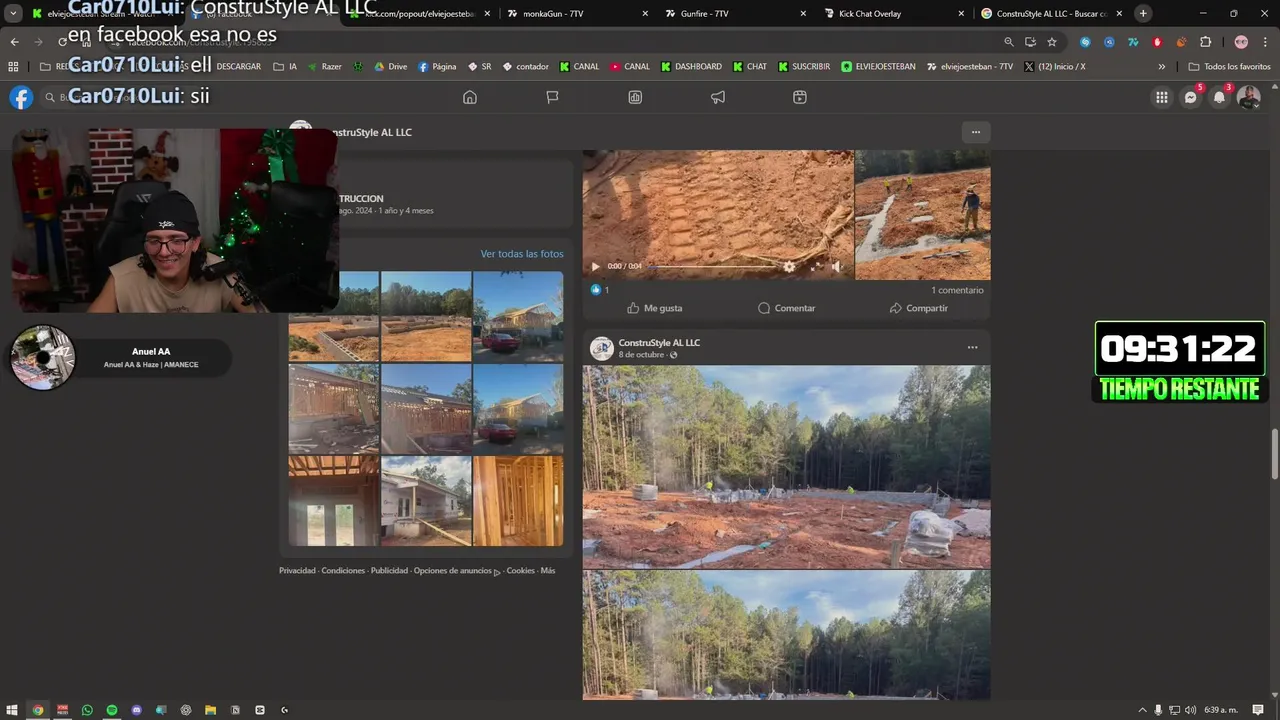Viewport: 1280px width, 720px height.
Task: Open video settings gear icon
Action: click(789, 266)
